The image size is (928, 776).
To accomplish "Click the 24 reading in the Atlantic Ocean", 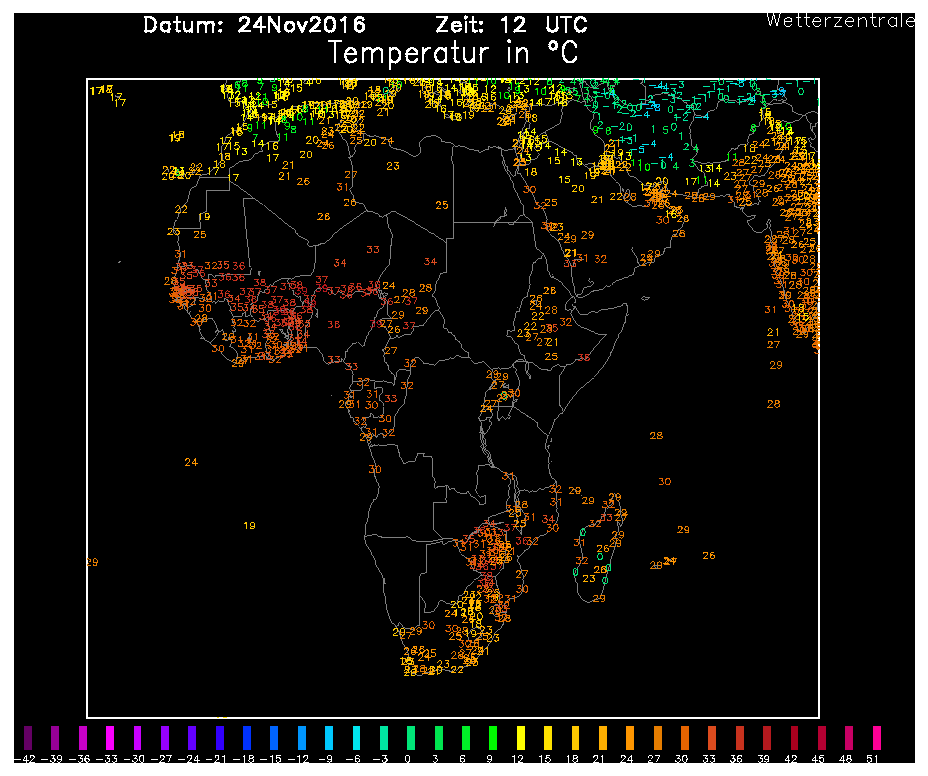I will [x=191, y=461].
